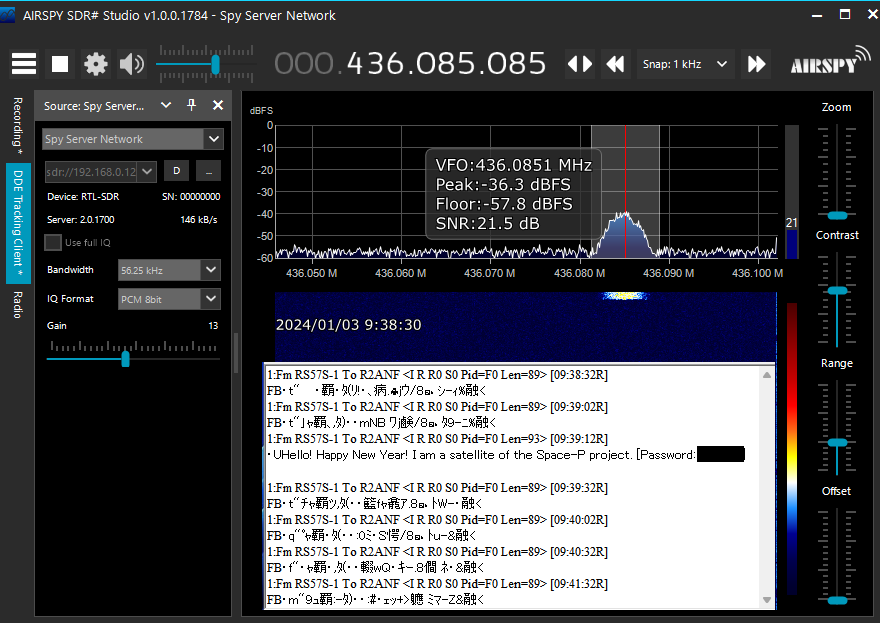Click the waterfall color gradient bar

point(791,448)
